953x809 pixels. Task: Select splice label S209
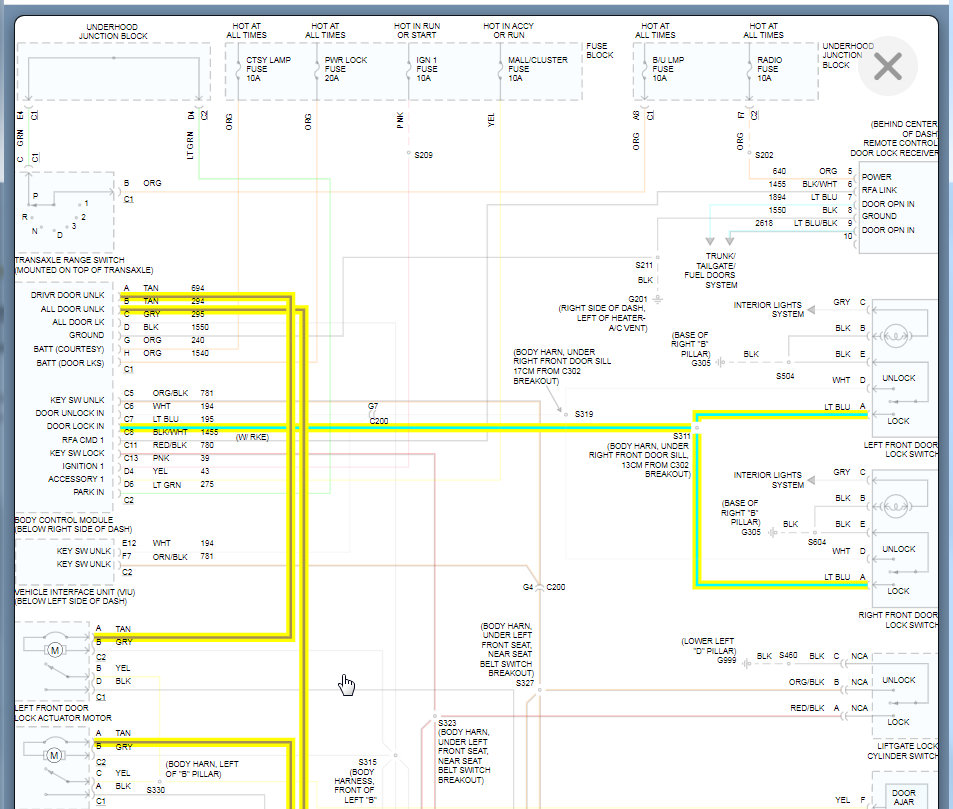[424, 155]
